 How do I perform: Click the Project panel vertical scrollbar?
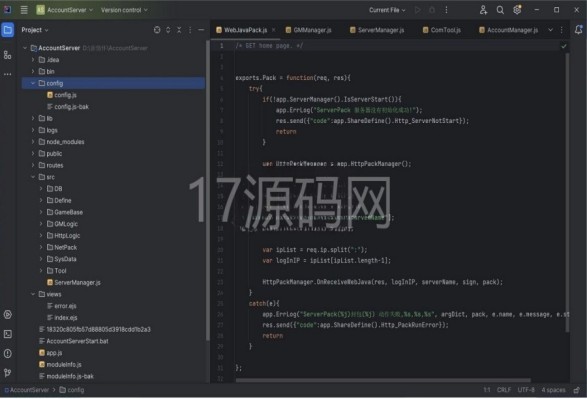pyautogui.click(x=207, y=190)
